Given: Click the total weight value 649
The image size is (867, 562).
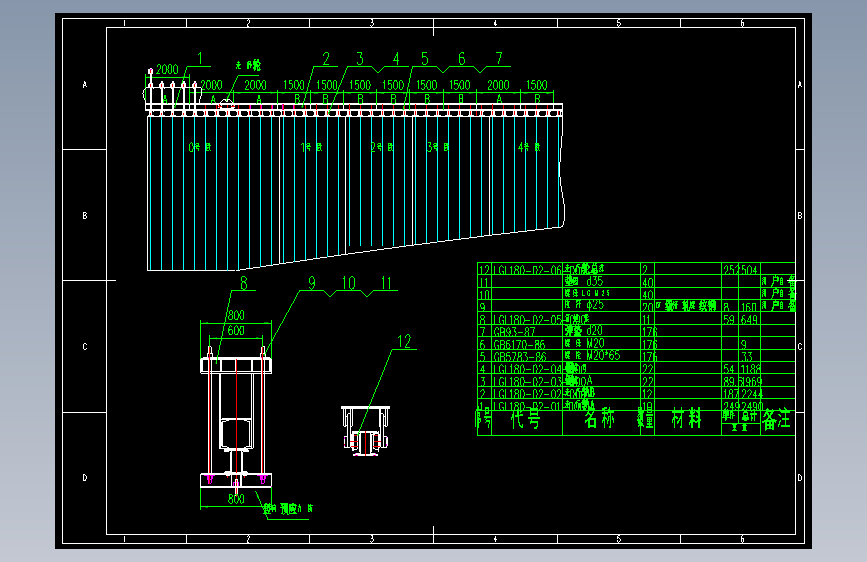Looking at the screenshot, I should coord(749,320).
